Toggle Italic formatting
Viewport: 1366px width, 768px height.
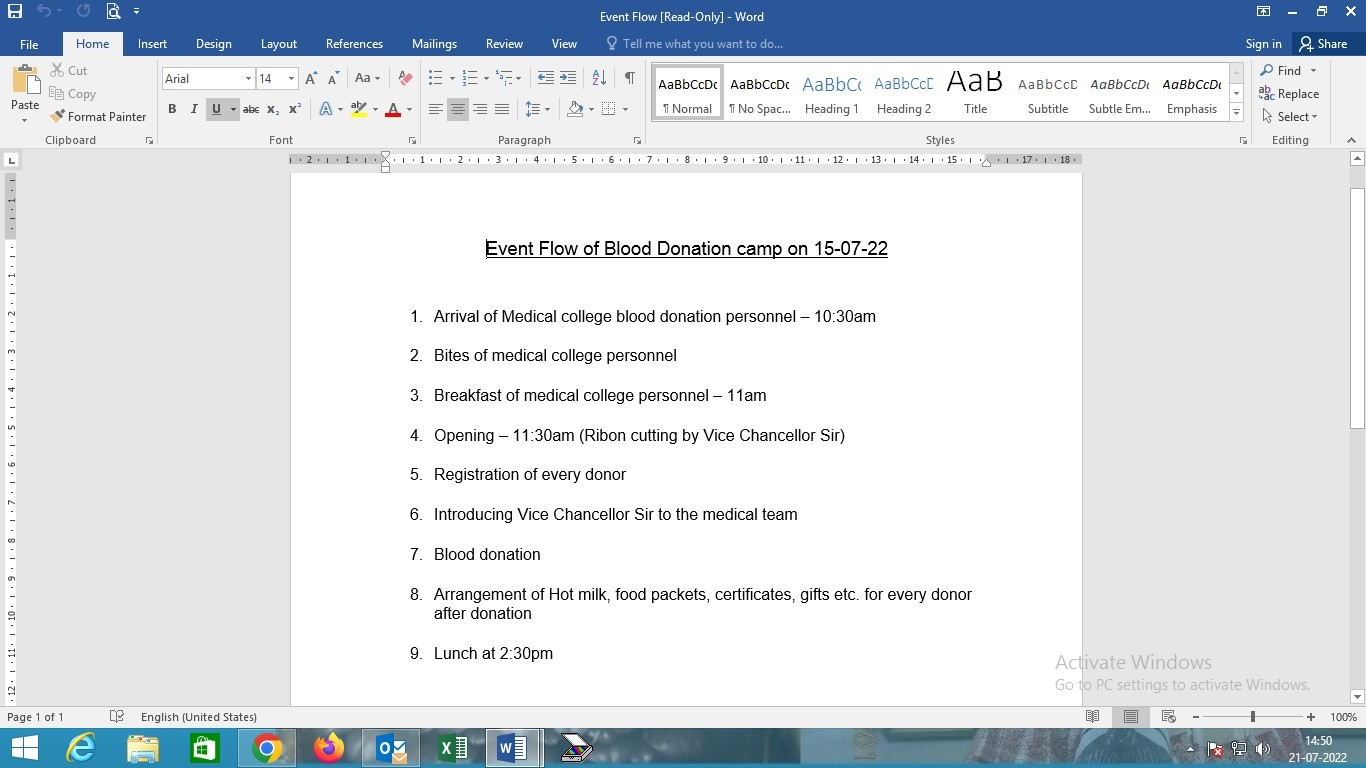[x=194, y=109]
